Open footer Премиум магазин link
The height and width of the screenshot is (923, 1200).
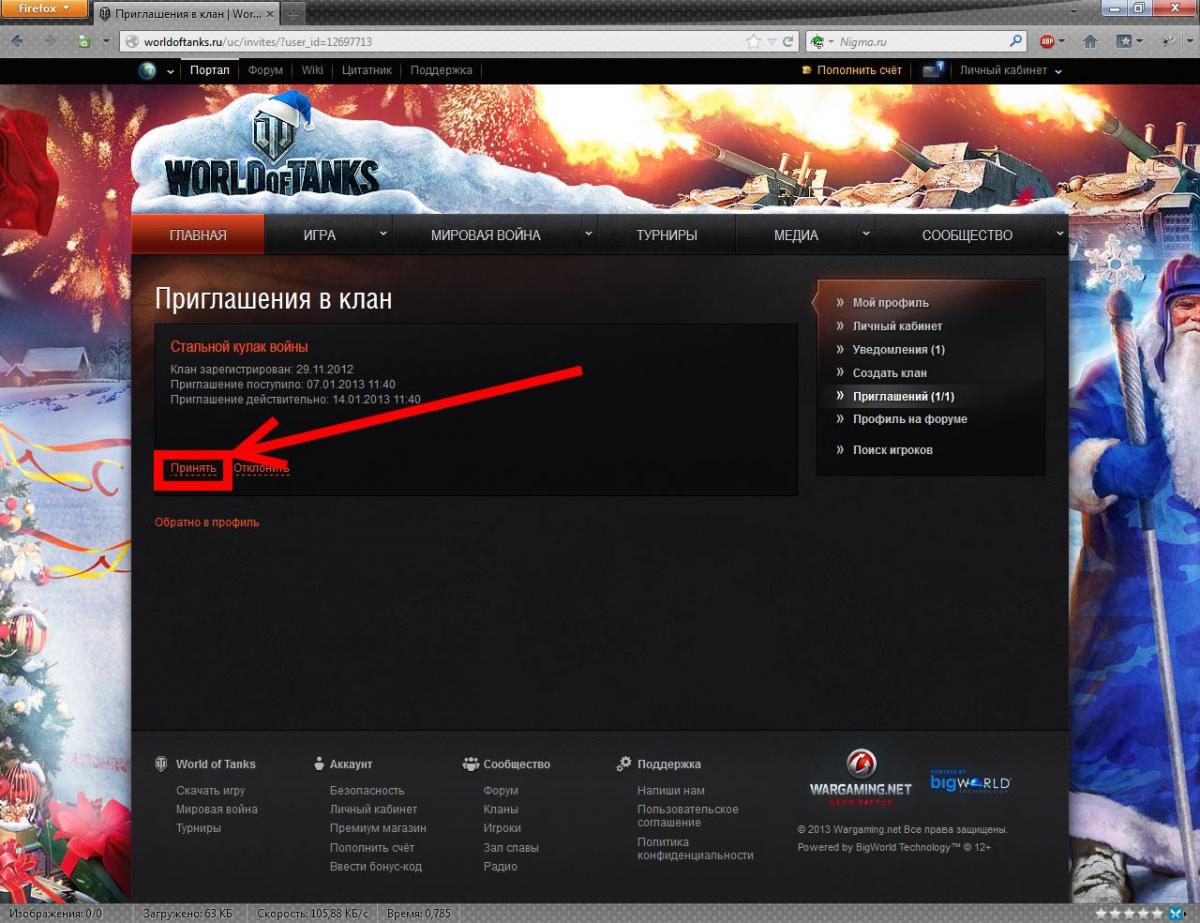378,828
